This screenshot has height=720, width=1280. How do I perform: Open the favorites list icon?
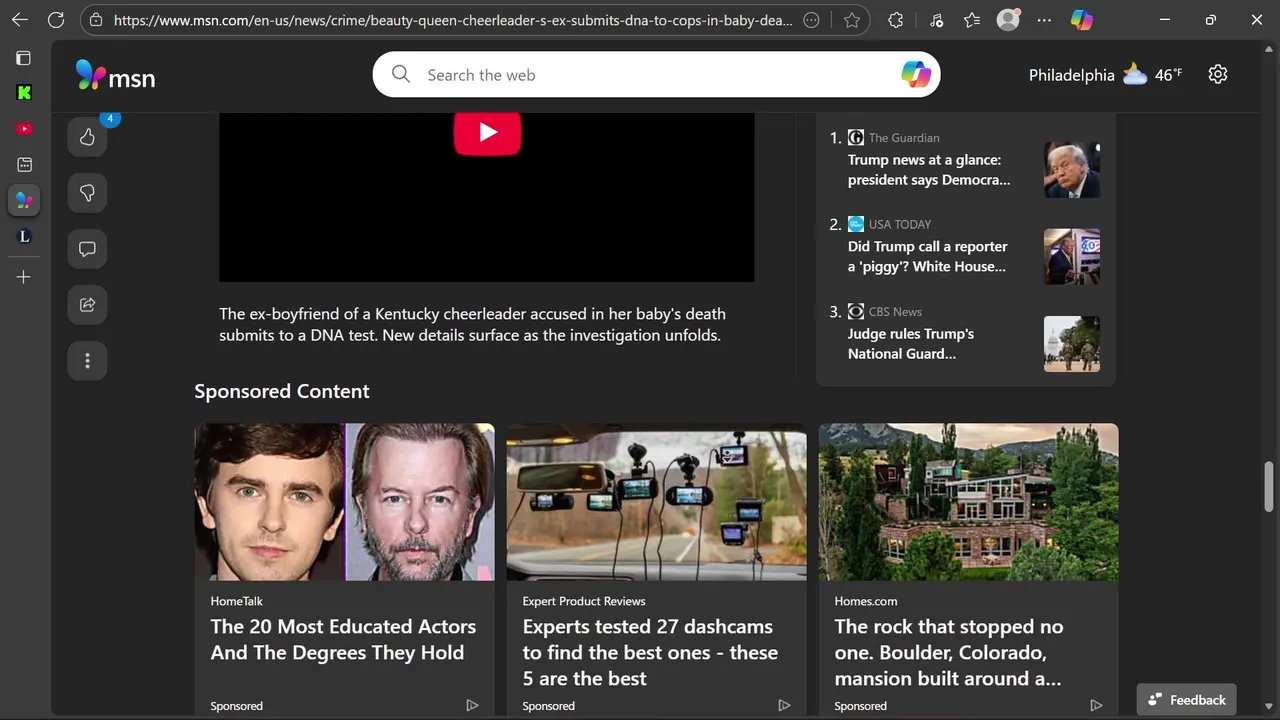tap(972, 20)
